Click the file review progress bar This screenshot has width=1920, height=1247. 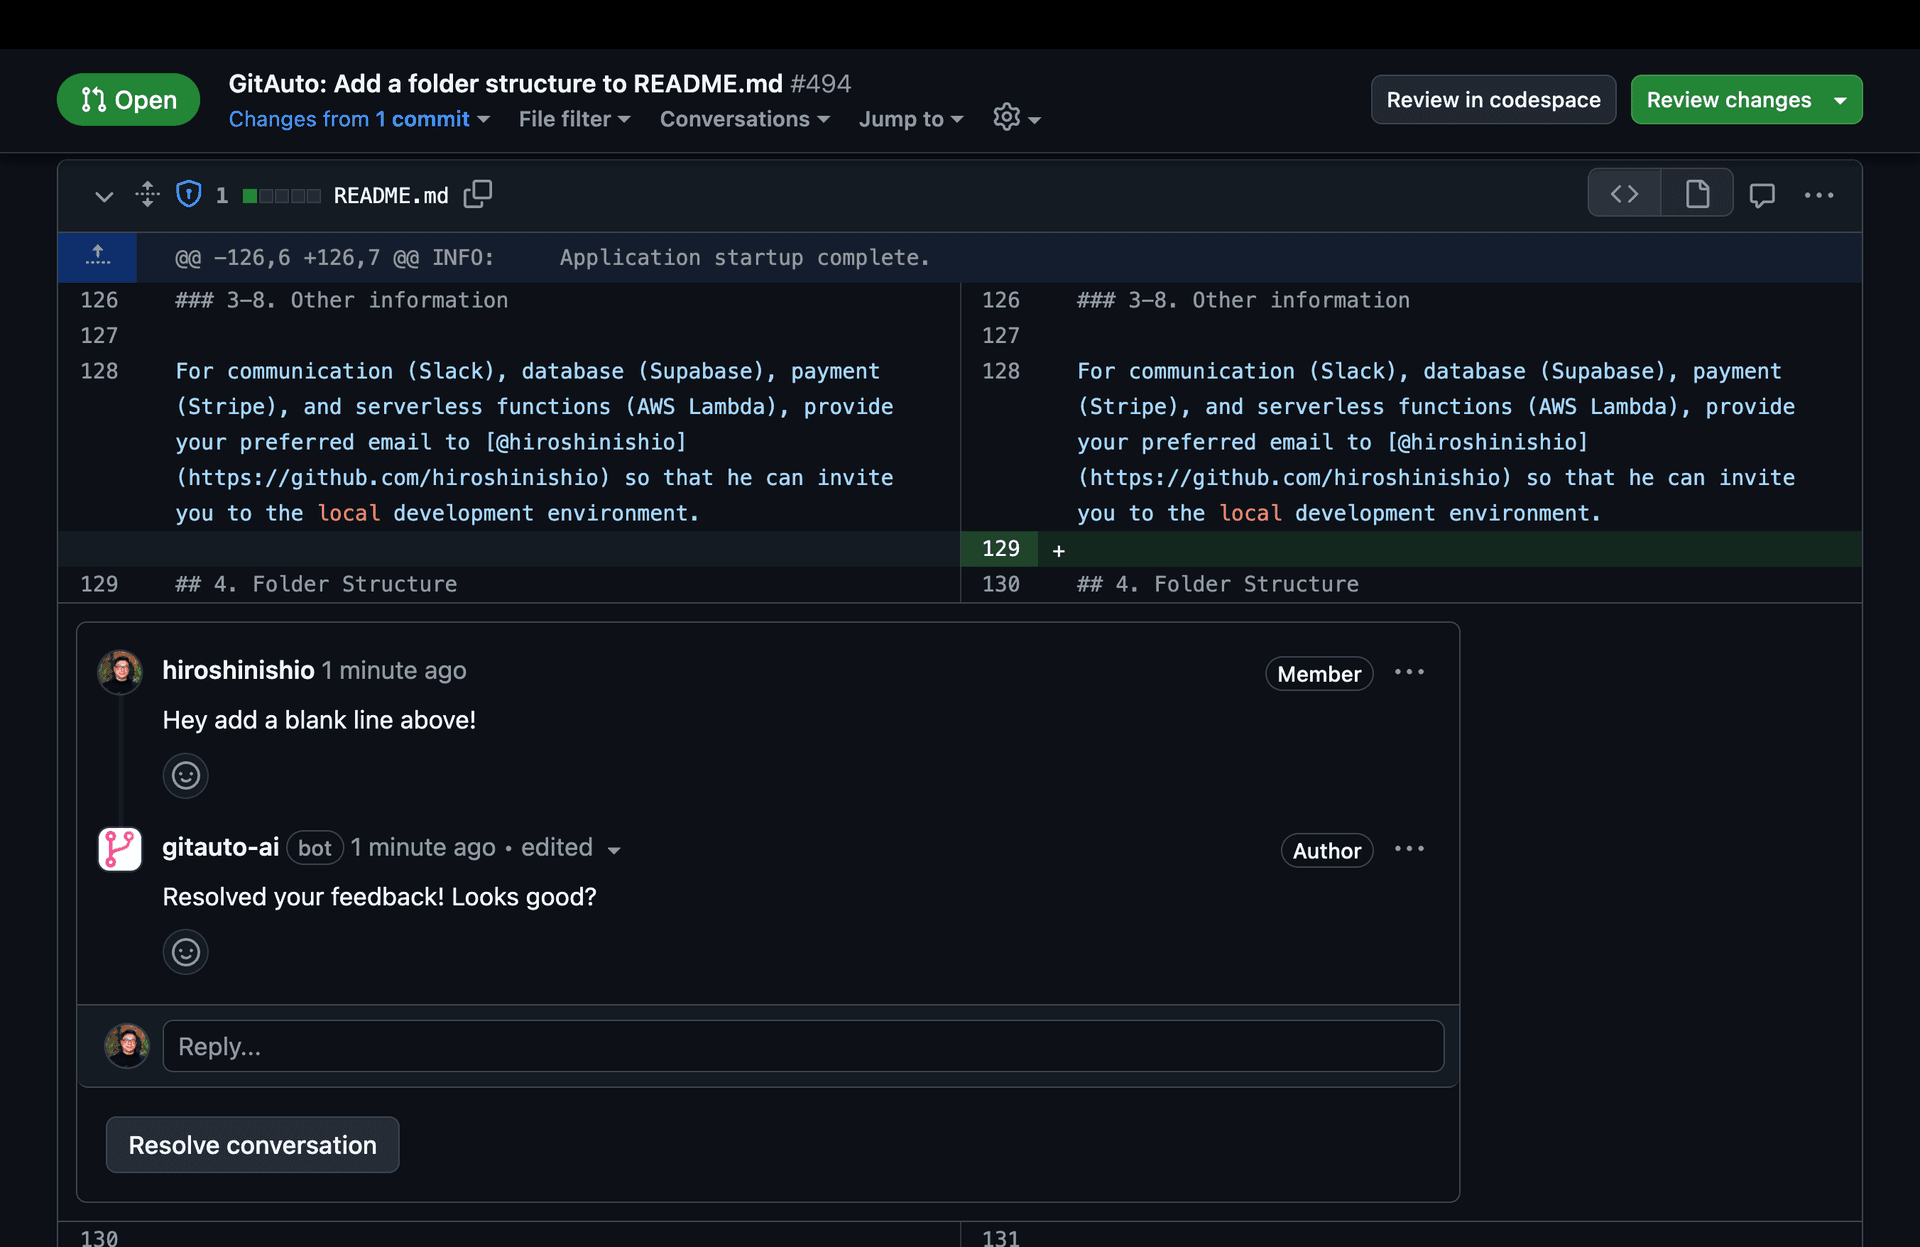click(281, 195)
